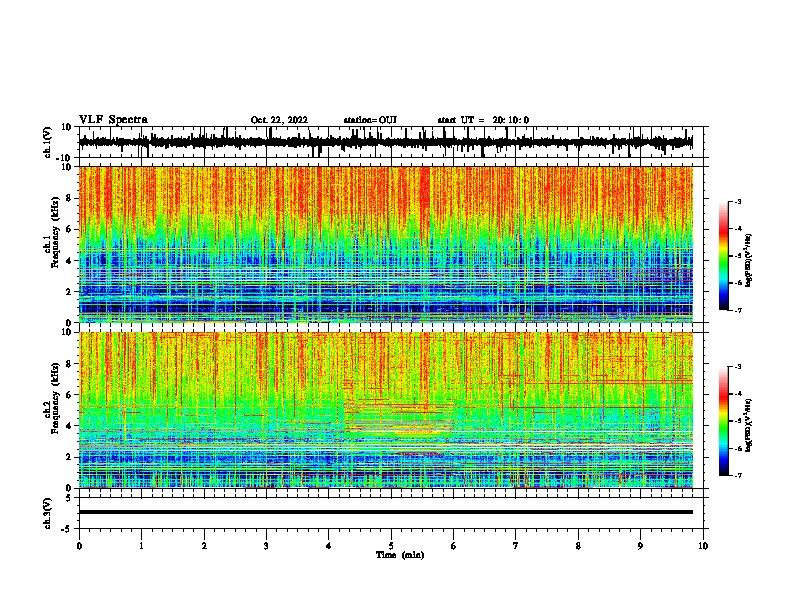Click the "-5" tick on ch.3(V) axis
This screenshot has width=792, height=612.
[x=67, y=529]
